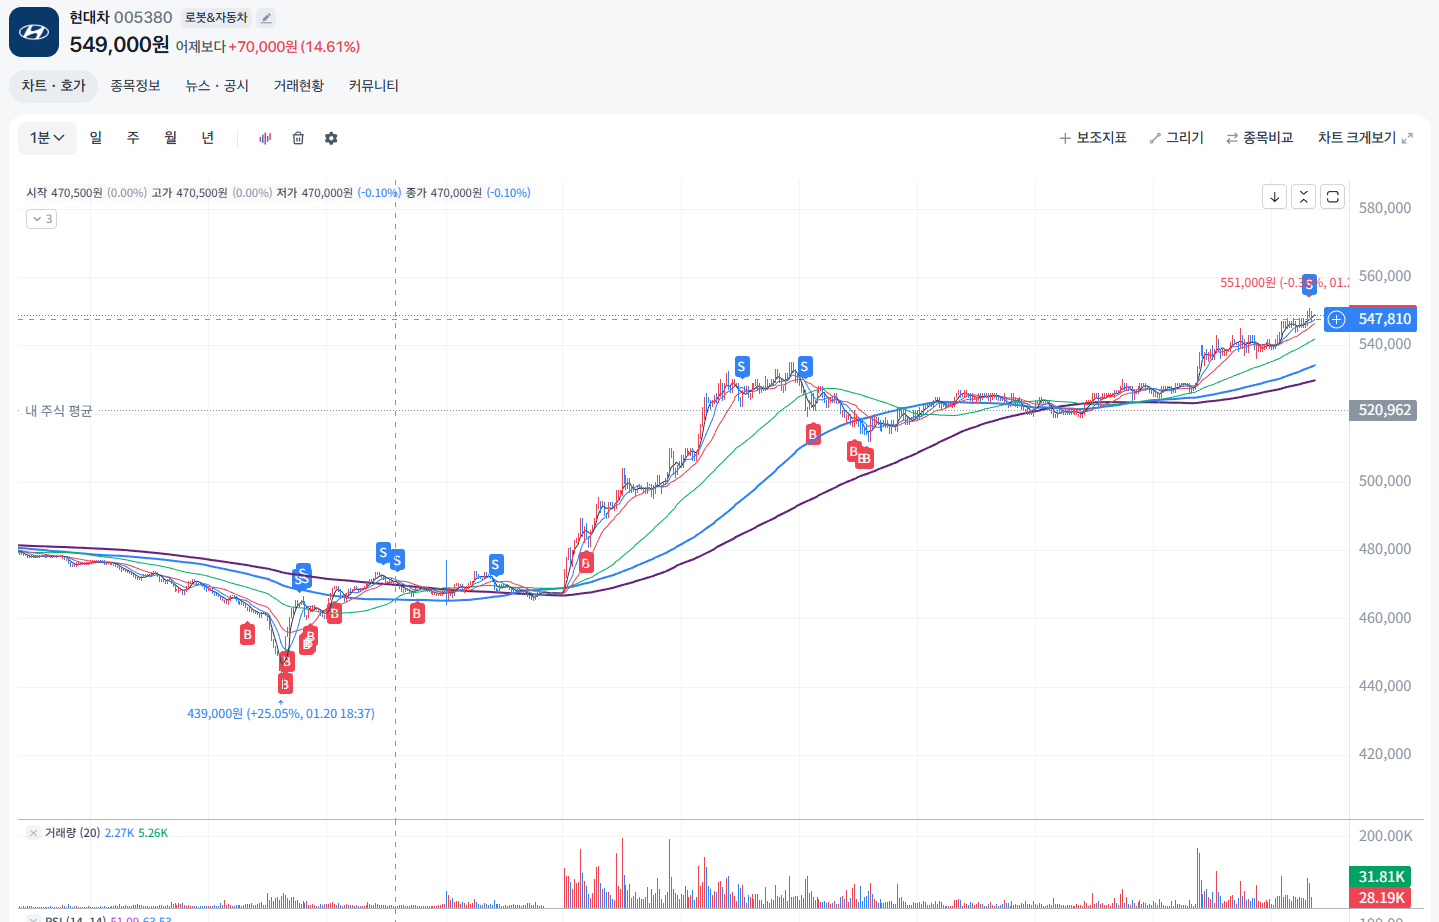This screenshot has height=922, width=1439.
Task: Click the 551,000원 high price annotation
Action: click(1284, 283)
